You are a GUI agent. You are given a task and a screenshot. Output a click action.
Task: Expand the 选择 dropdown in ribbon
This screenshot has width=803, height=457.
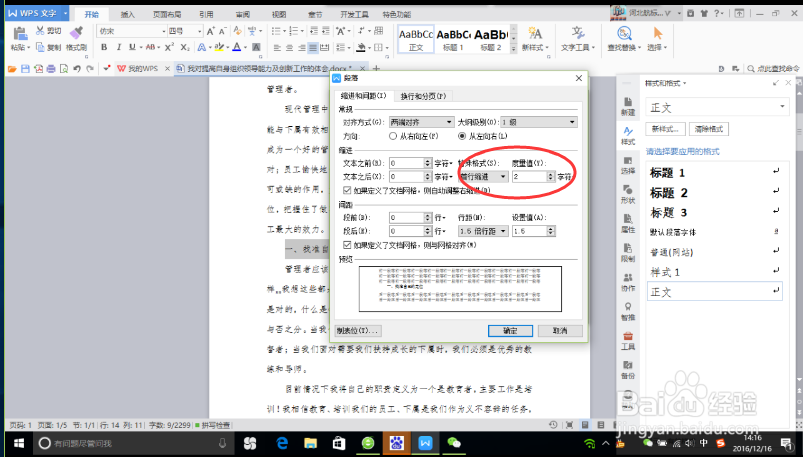point(658,48)
